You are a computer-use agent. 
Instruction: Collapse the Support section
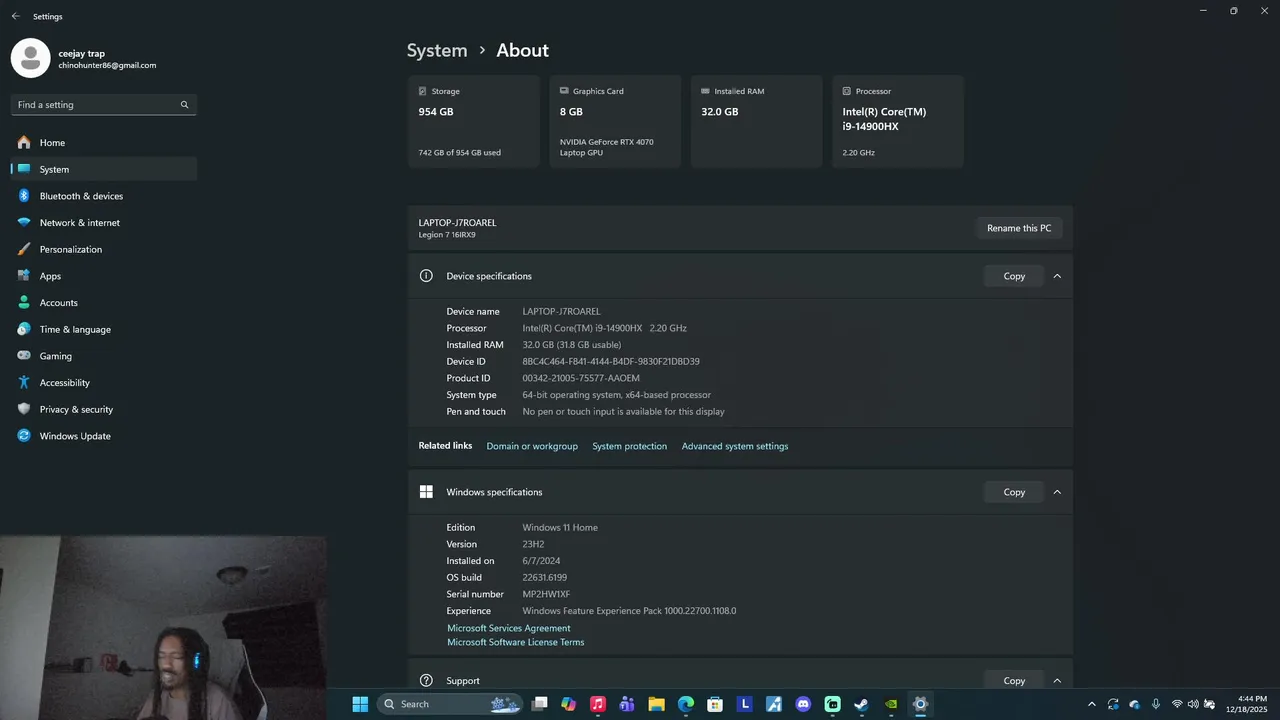tap(1057, 681)
